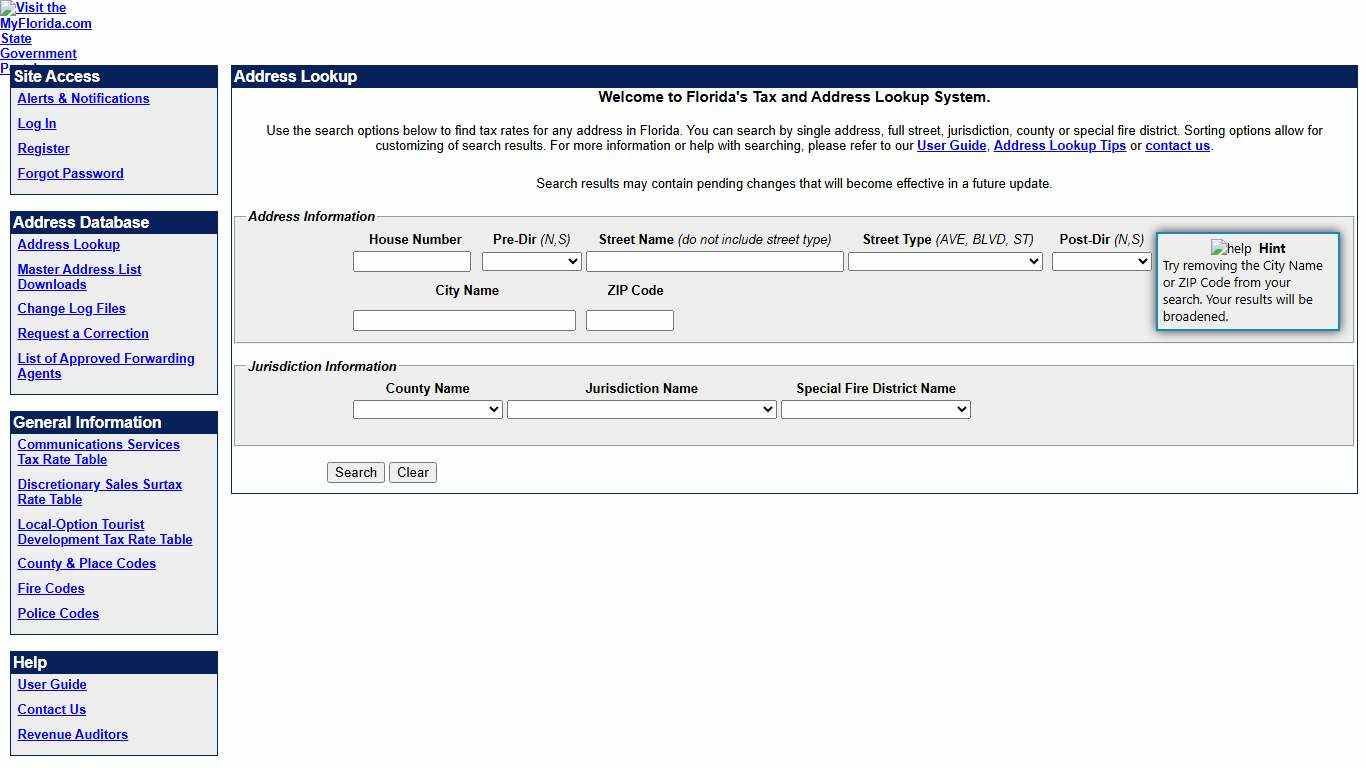Viewport: 1366px width, 768px height.
Task: Click the help icon in the Hint box
Action: 1229,248
